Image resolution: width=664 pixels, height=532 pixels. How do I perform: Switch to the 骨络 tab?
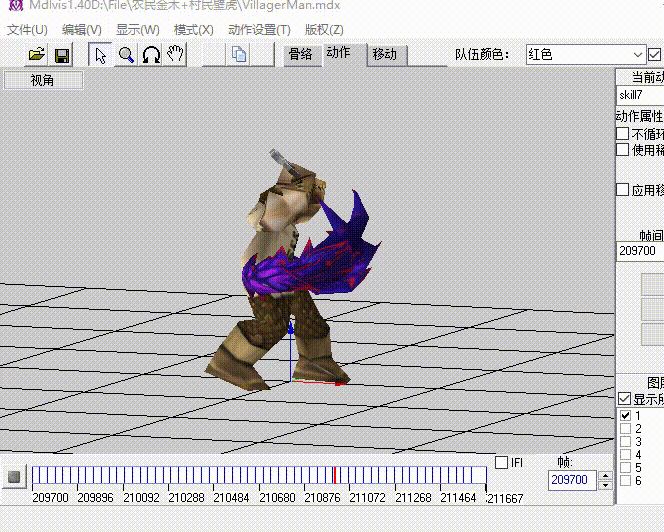pyautogui.click(x=300, y=54)
